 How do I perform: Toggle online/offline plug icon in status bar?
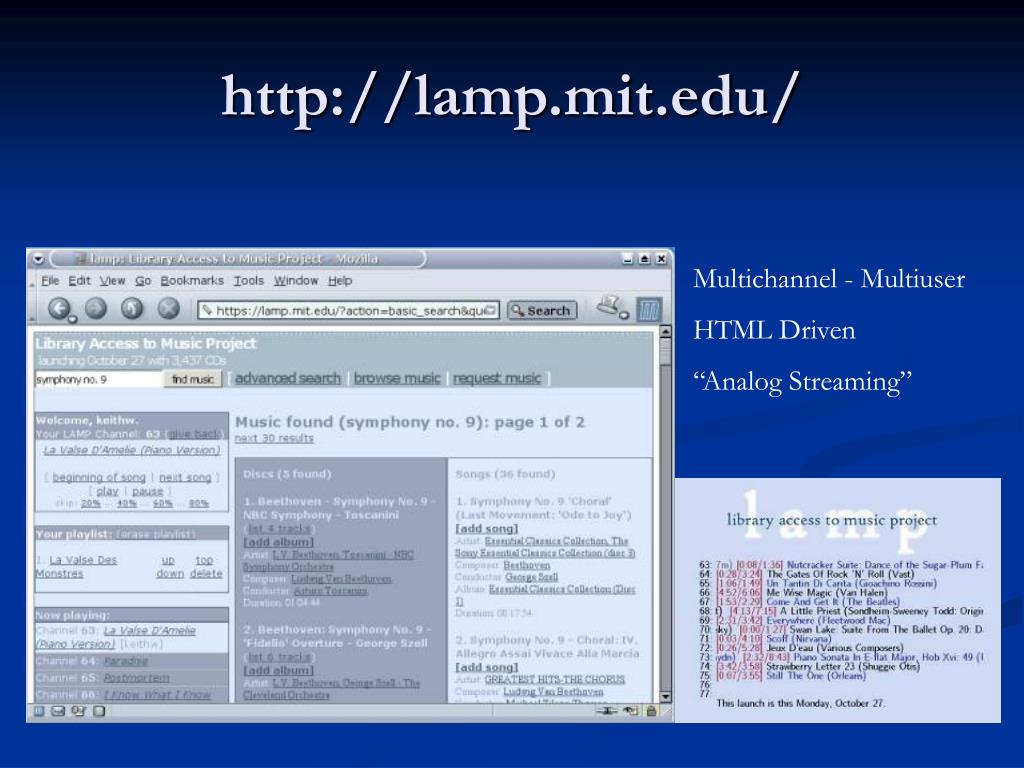point(607,711)
